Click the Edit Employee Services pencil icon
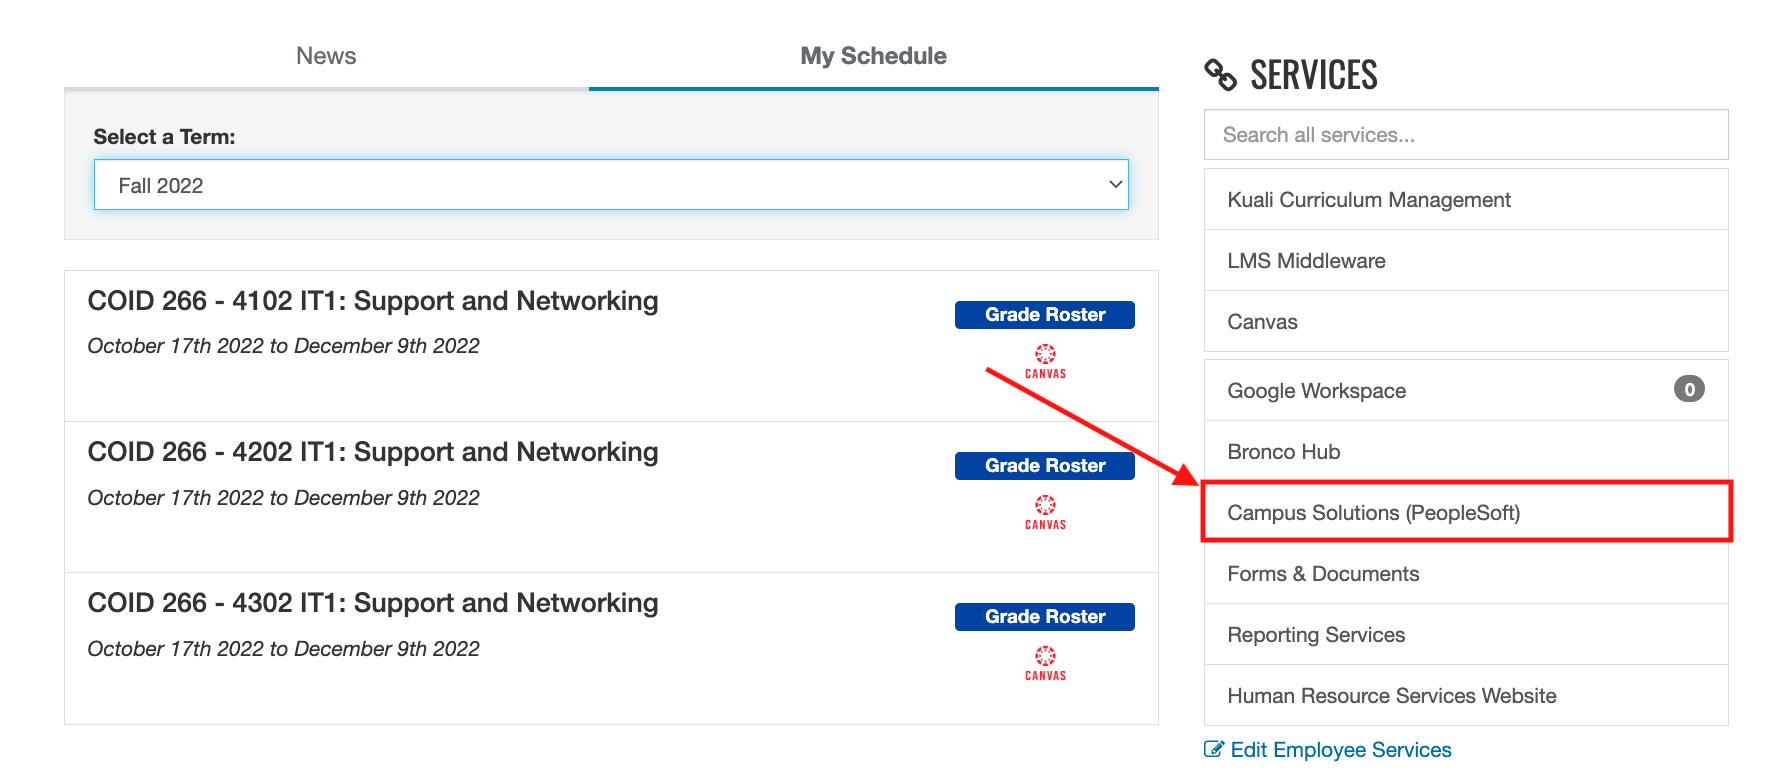 pyautogui.click(x=1214, y=749)
